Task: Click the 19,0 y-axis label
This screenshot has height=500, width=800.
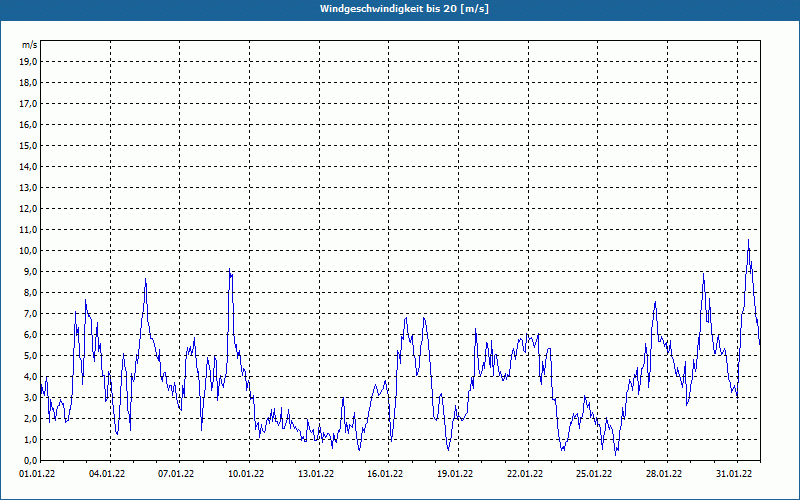Action: point(28,62)
